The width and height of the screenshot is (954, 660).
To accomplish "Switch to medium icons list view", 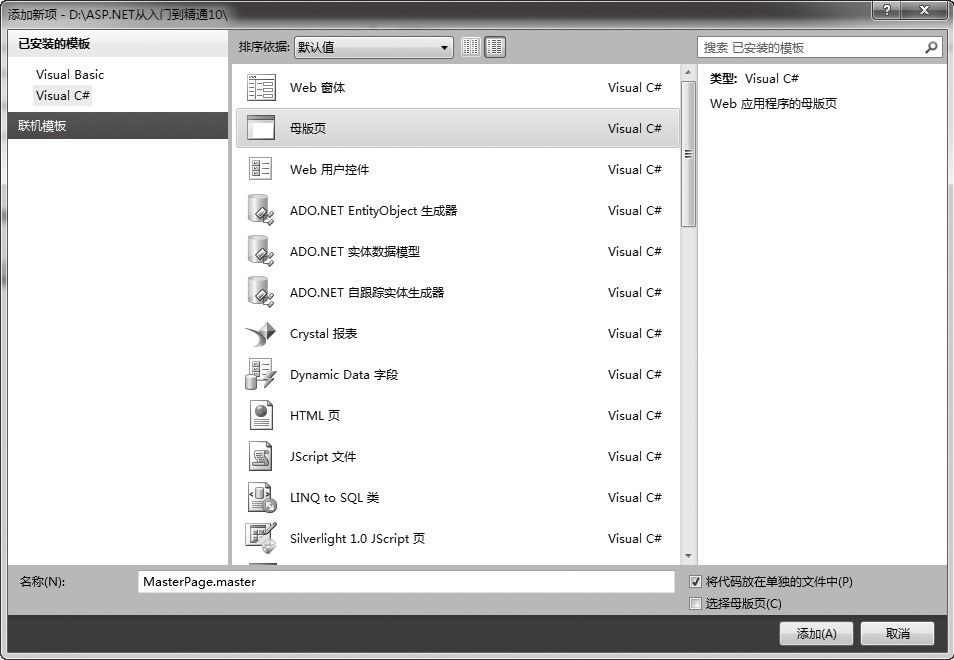I will [x=495, y=47].
